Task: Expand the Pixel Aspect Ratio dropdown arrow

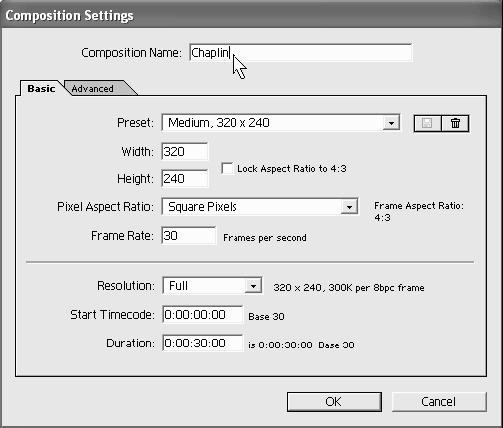Action: 349,207
